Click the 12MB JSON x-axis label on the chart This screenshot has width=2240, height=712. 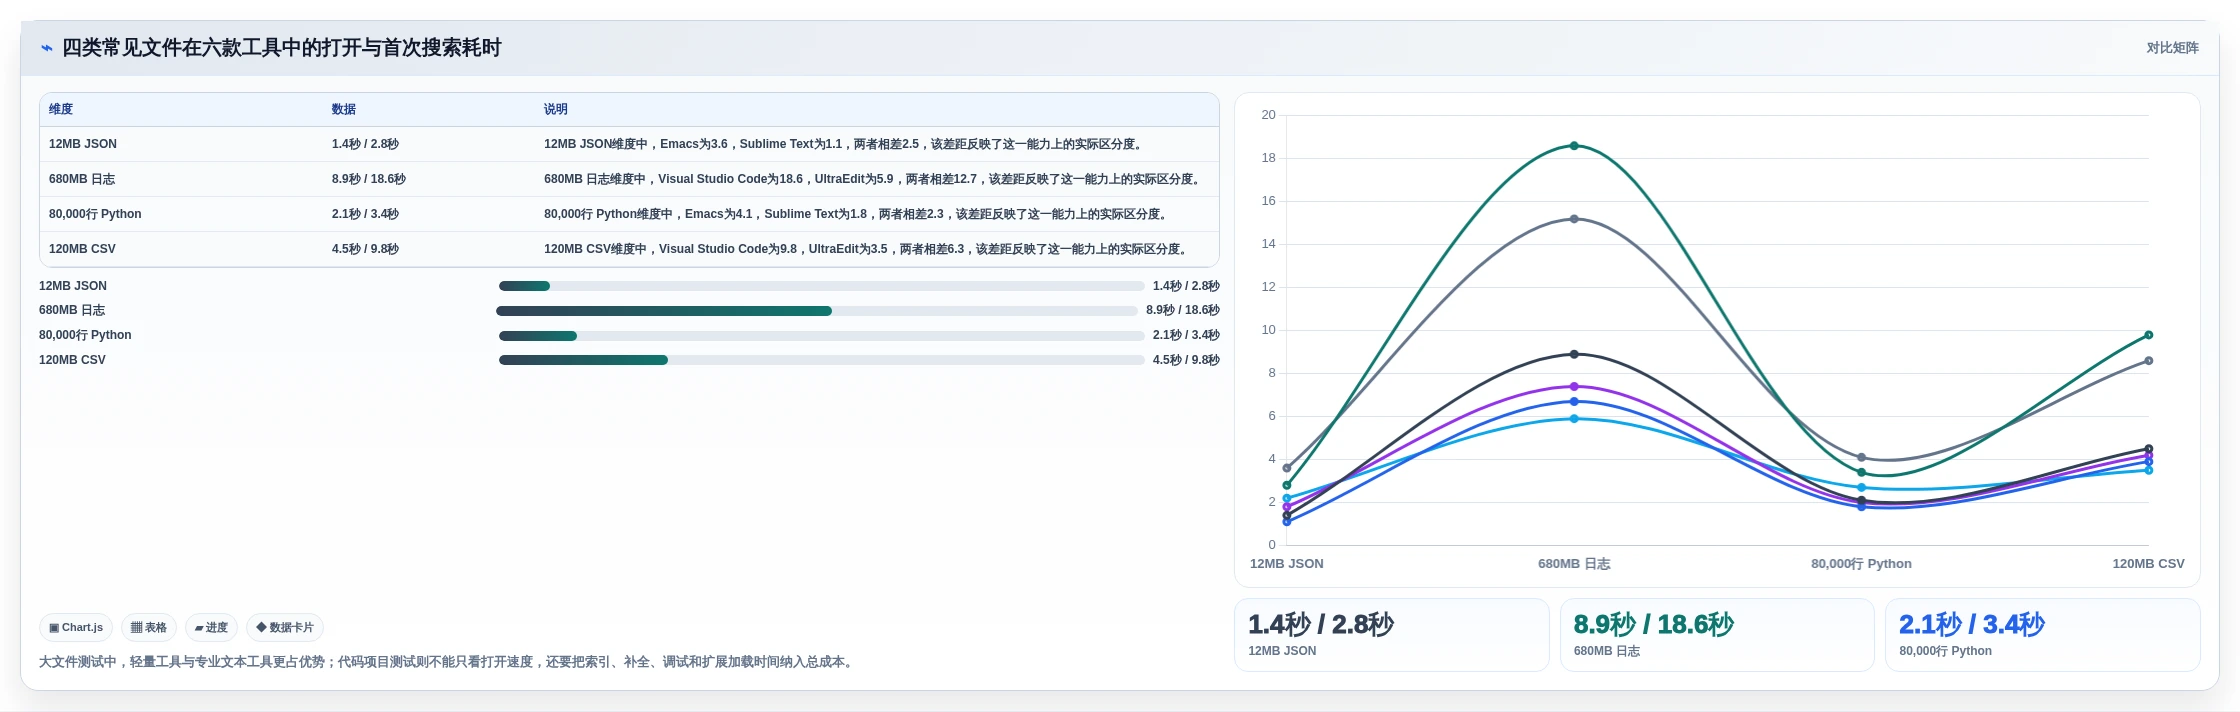coord(1287,564)
